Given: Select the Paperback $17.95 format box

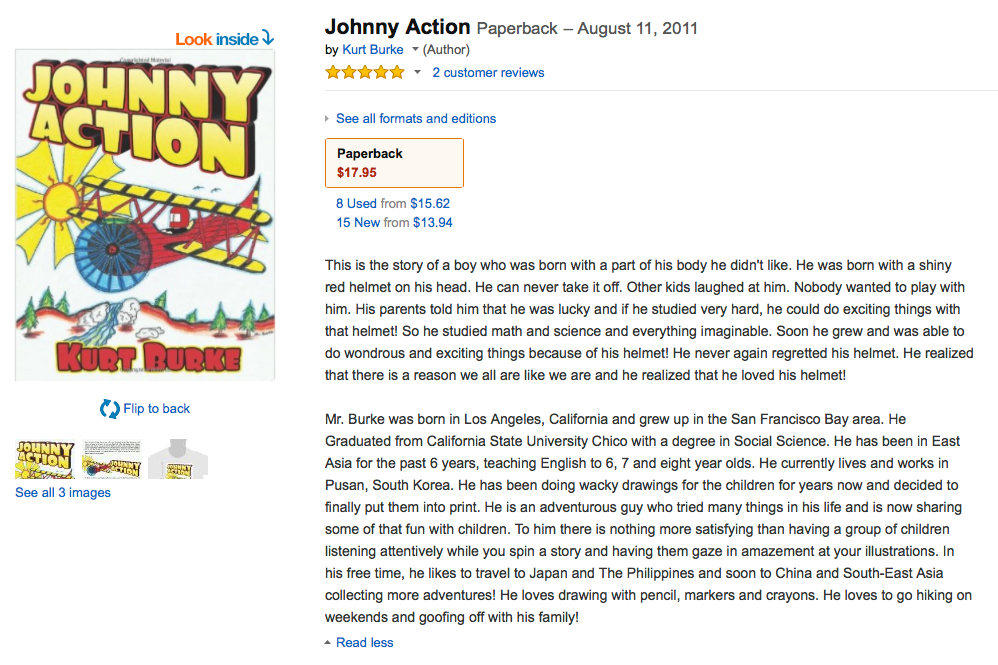Looking at the screenshot, I should click(x=394, y=163).
